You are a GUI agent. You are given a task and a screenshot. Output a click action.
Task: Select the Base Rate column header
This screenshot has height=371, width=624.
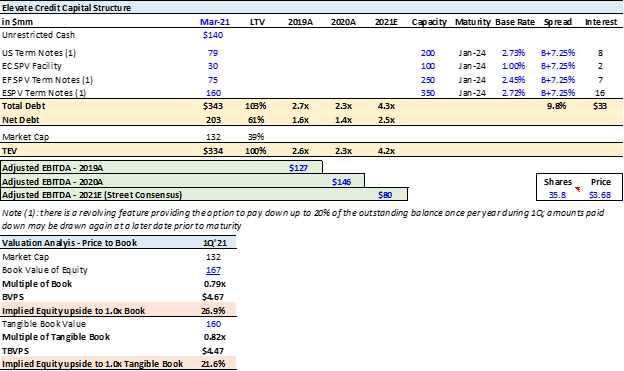[x=515, y=22]
